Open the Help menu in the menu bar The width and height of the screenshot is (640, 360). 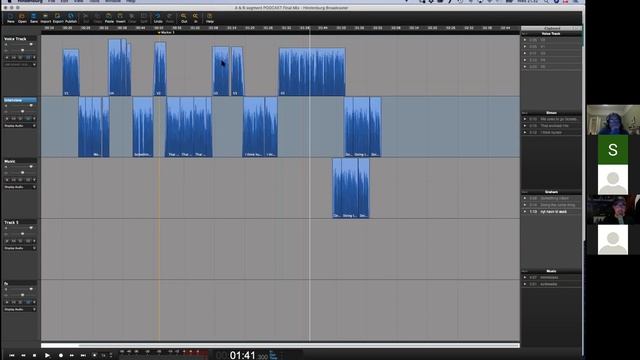(131, 1)
